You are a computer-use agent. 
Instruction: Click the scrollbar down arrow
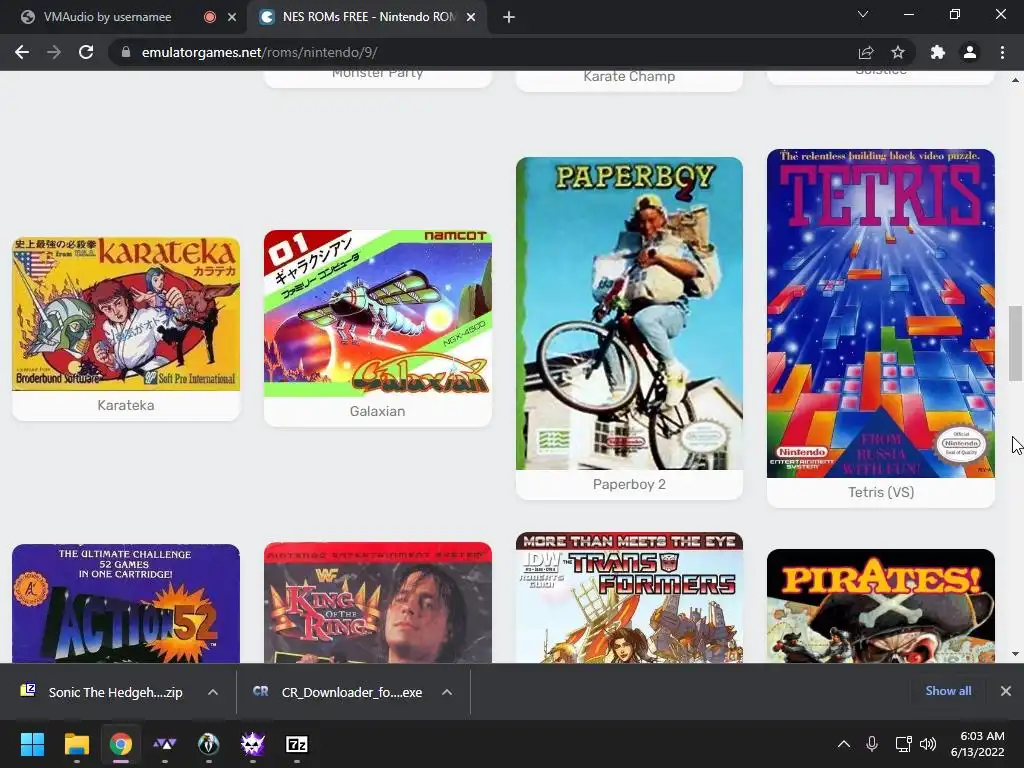click(1015, 653)
